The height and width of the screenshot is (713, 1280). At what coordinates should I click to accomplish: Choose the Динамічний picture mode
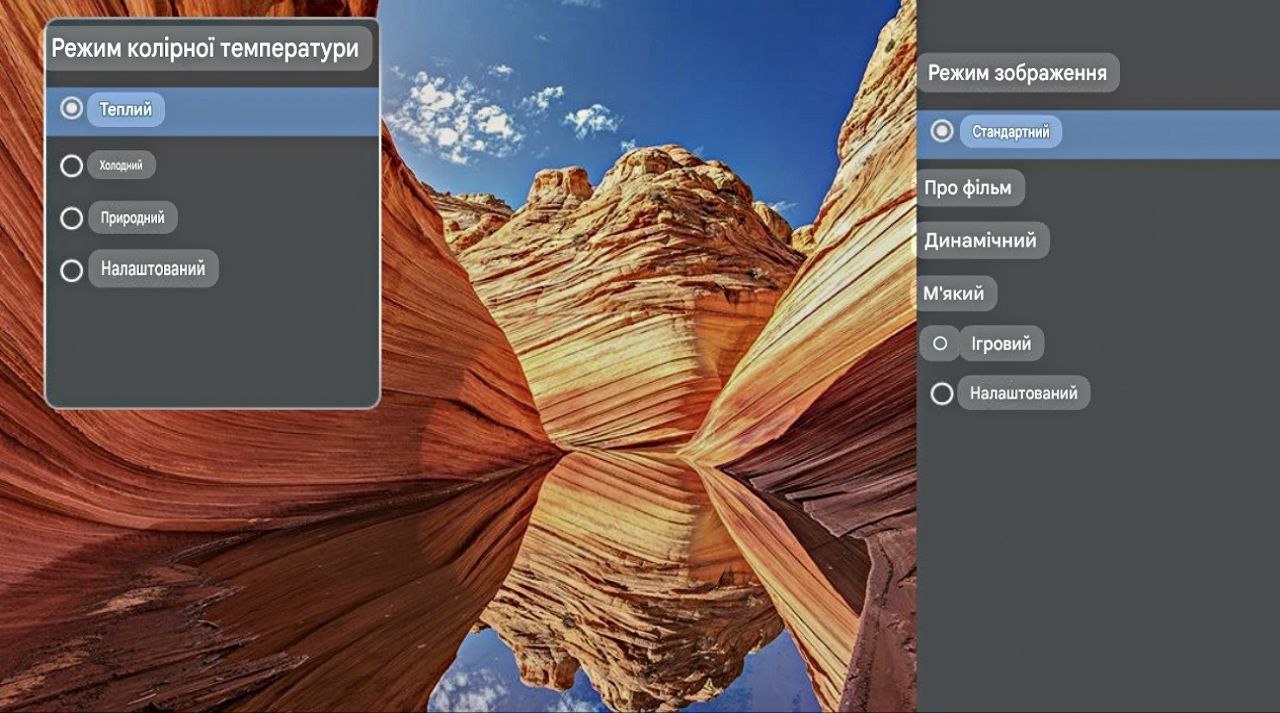coord(981,241)
